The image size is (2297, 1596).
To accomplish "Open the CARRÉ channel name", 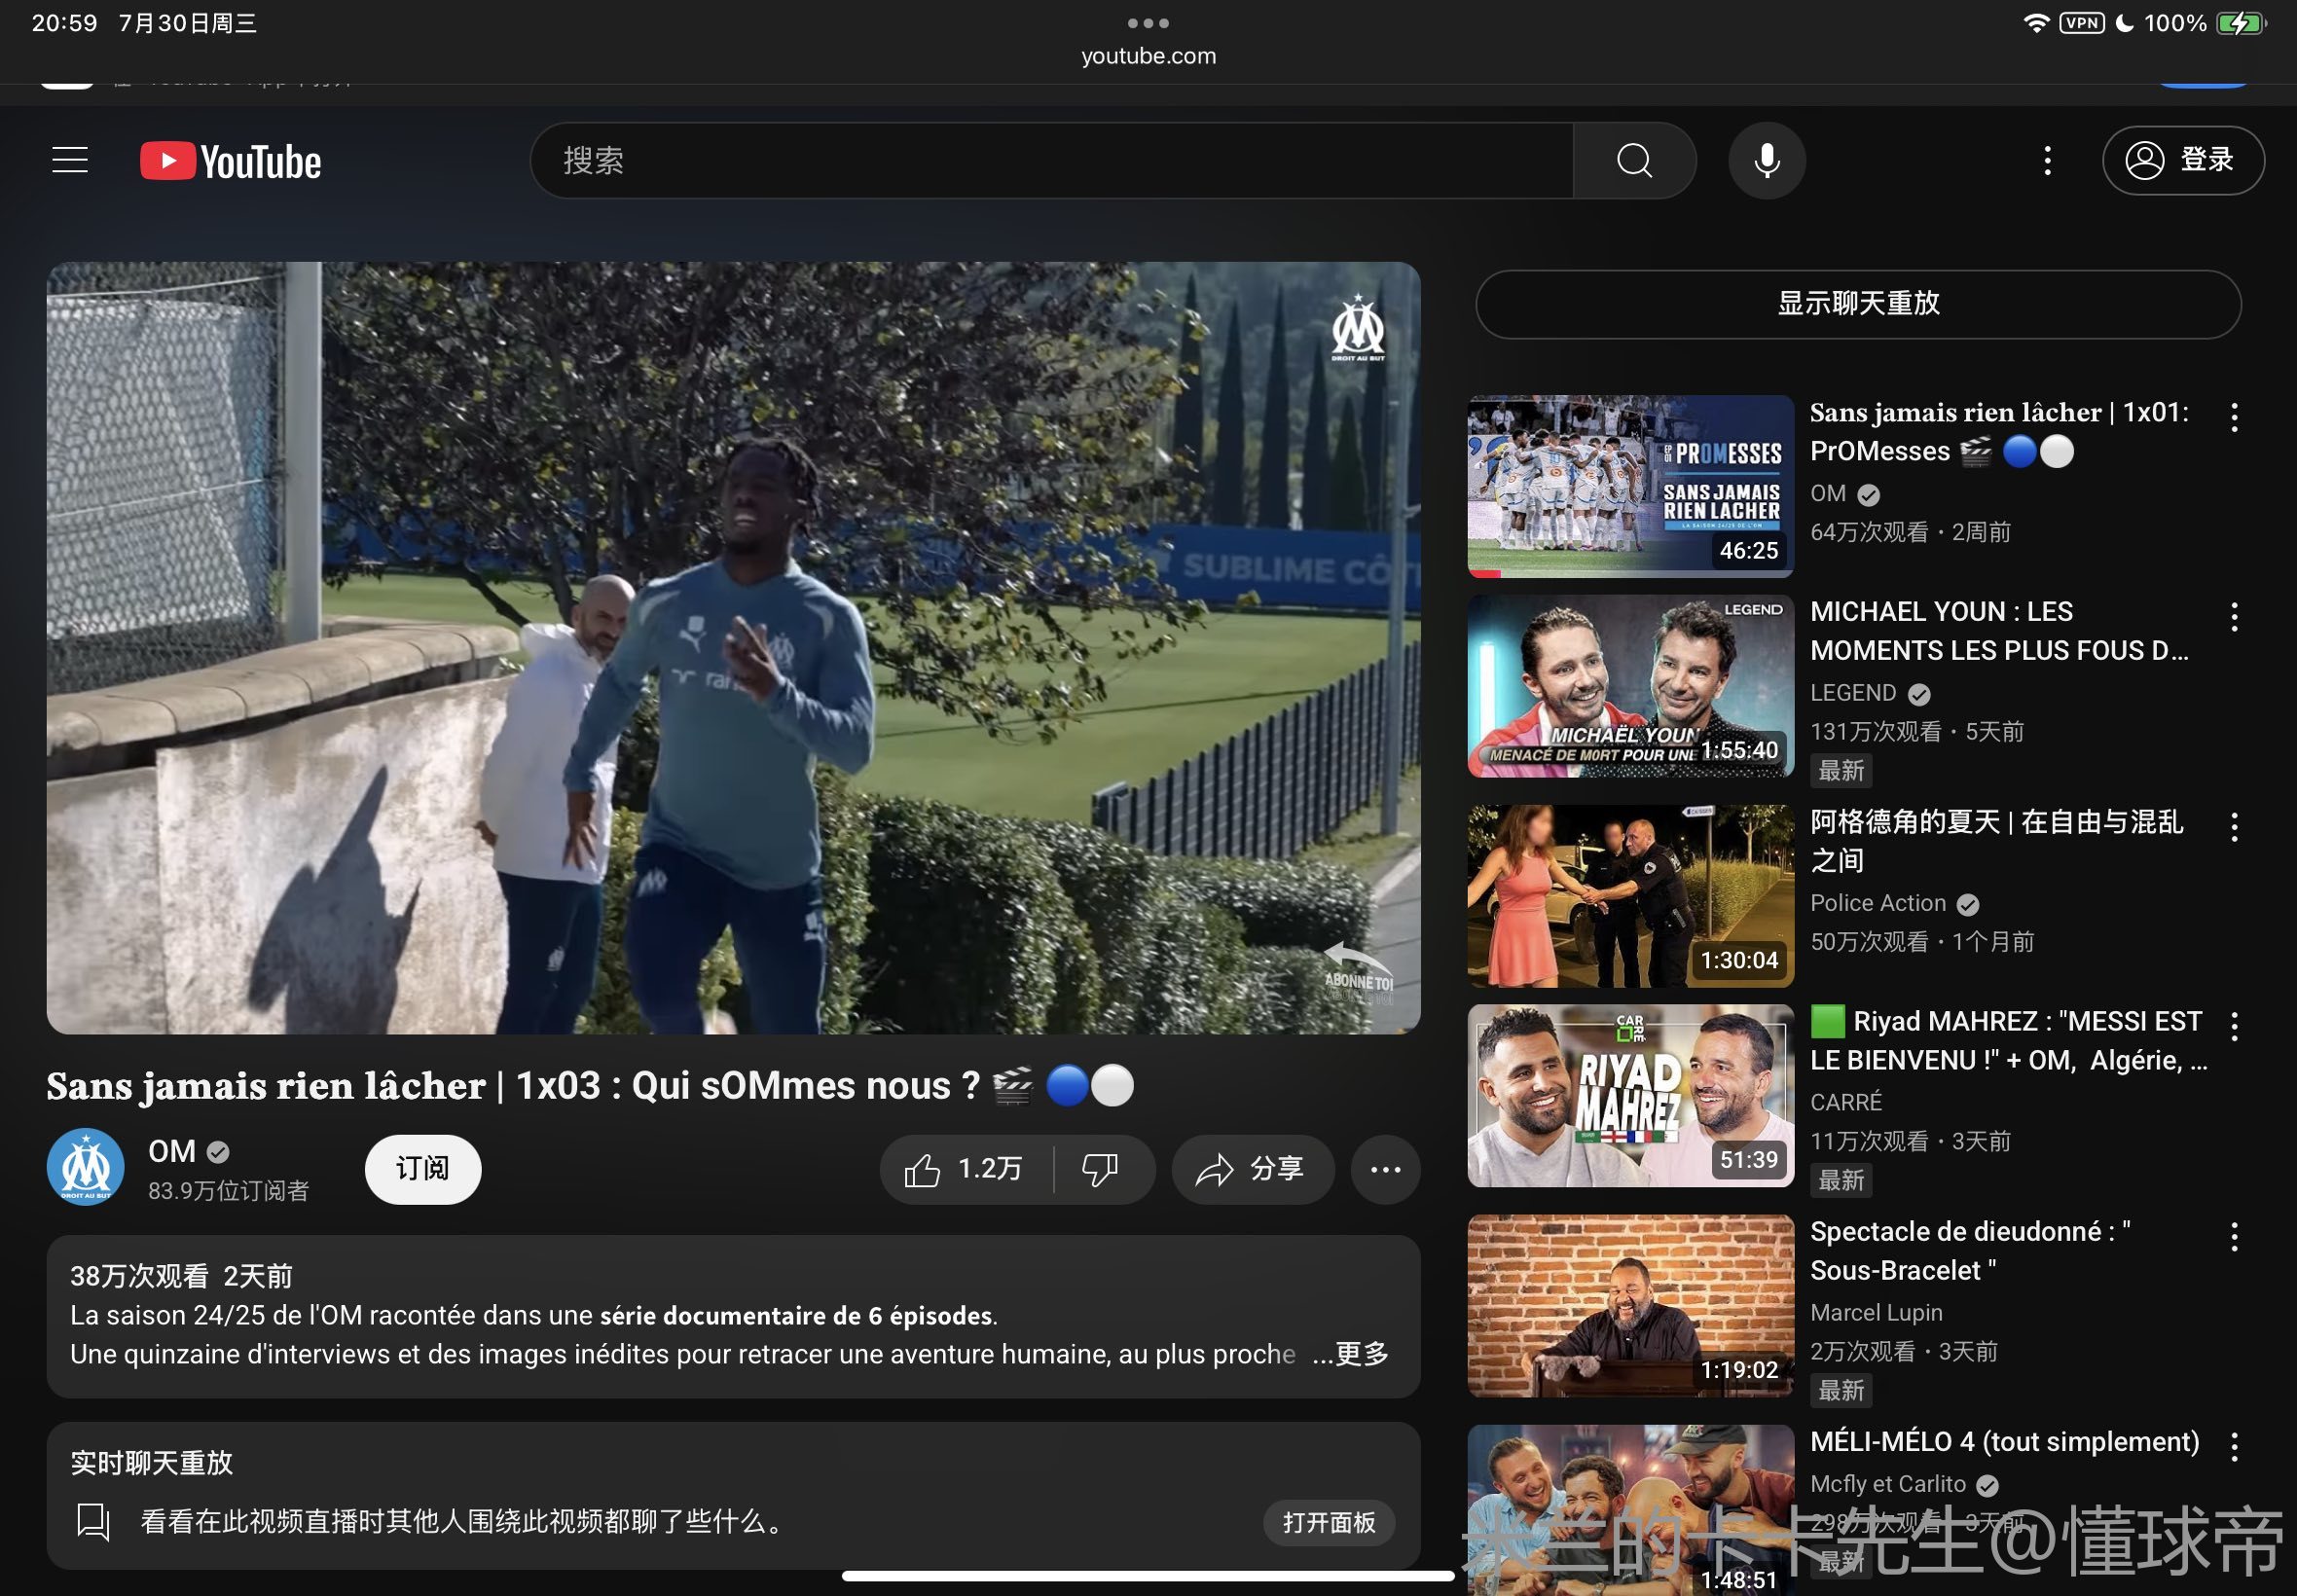I will pyautogui.click(x=1846, y=1102).
